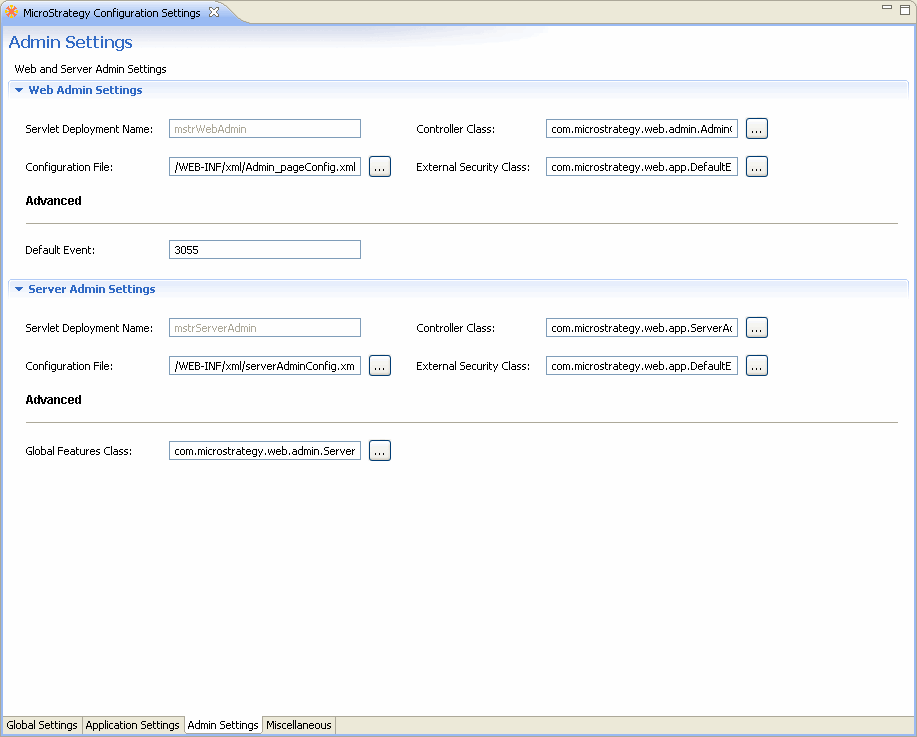The width and height of the screenshot is (917, 737).
Task: Switch to the Global Settings tab
Action: click(42, 725)
